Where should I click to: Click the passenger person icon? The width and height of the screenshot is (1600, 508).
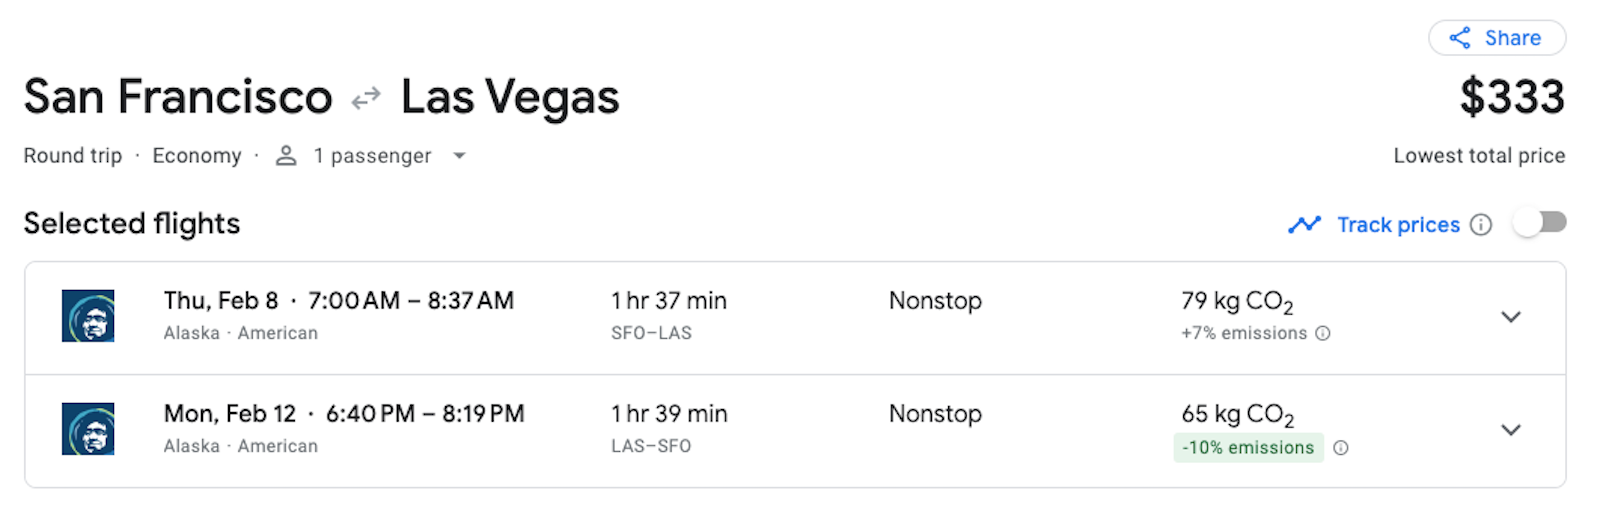click(x=286, y=156)
